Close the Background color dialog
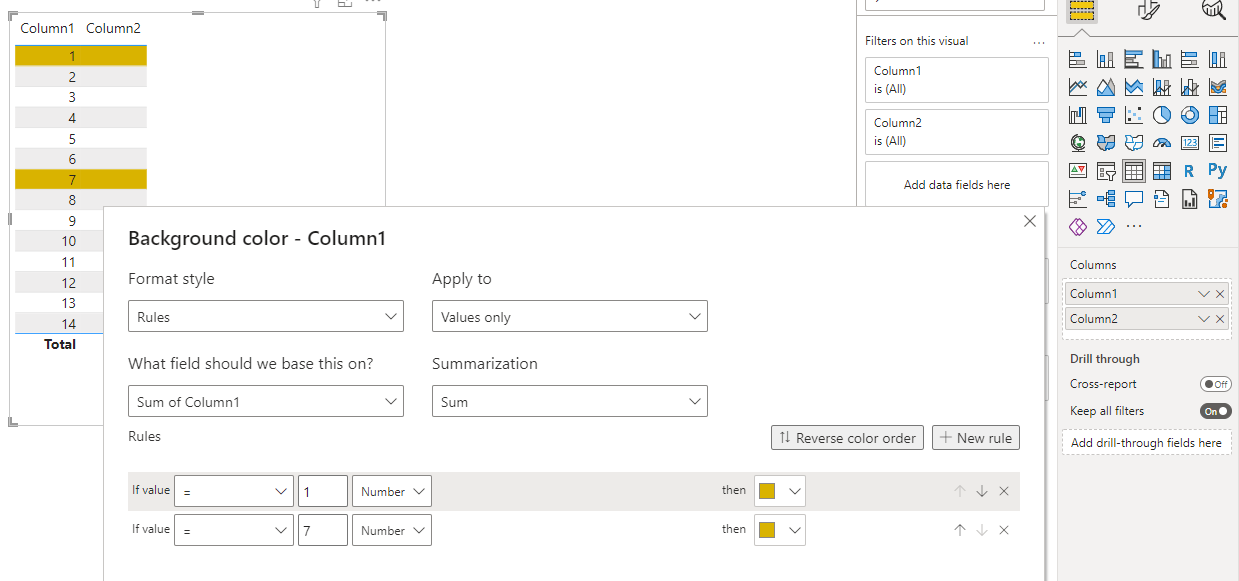 1030,221
